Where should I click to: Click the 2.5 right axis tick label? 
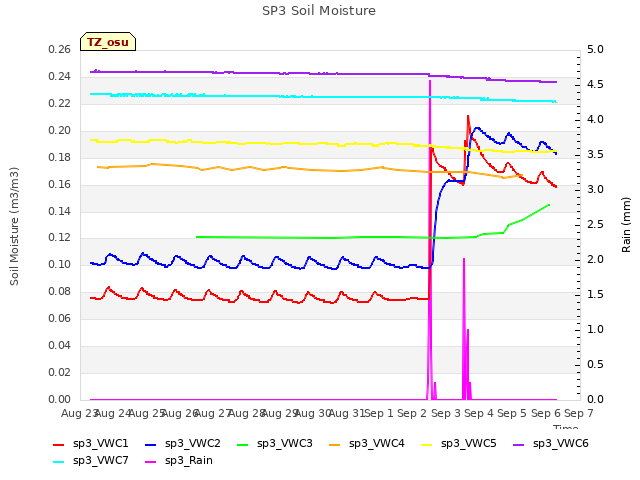tap(596, 224)
